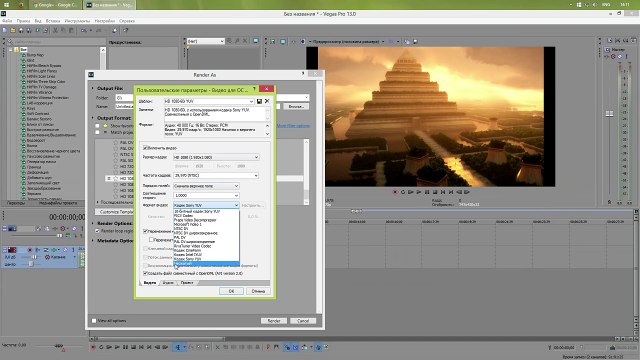640x360 pixels.
Task: Click the Loop playback icon in timeline transport bar
Action: pyautogui.click(x=101, y=347)
